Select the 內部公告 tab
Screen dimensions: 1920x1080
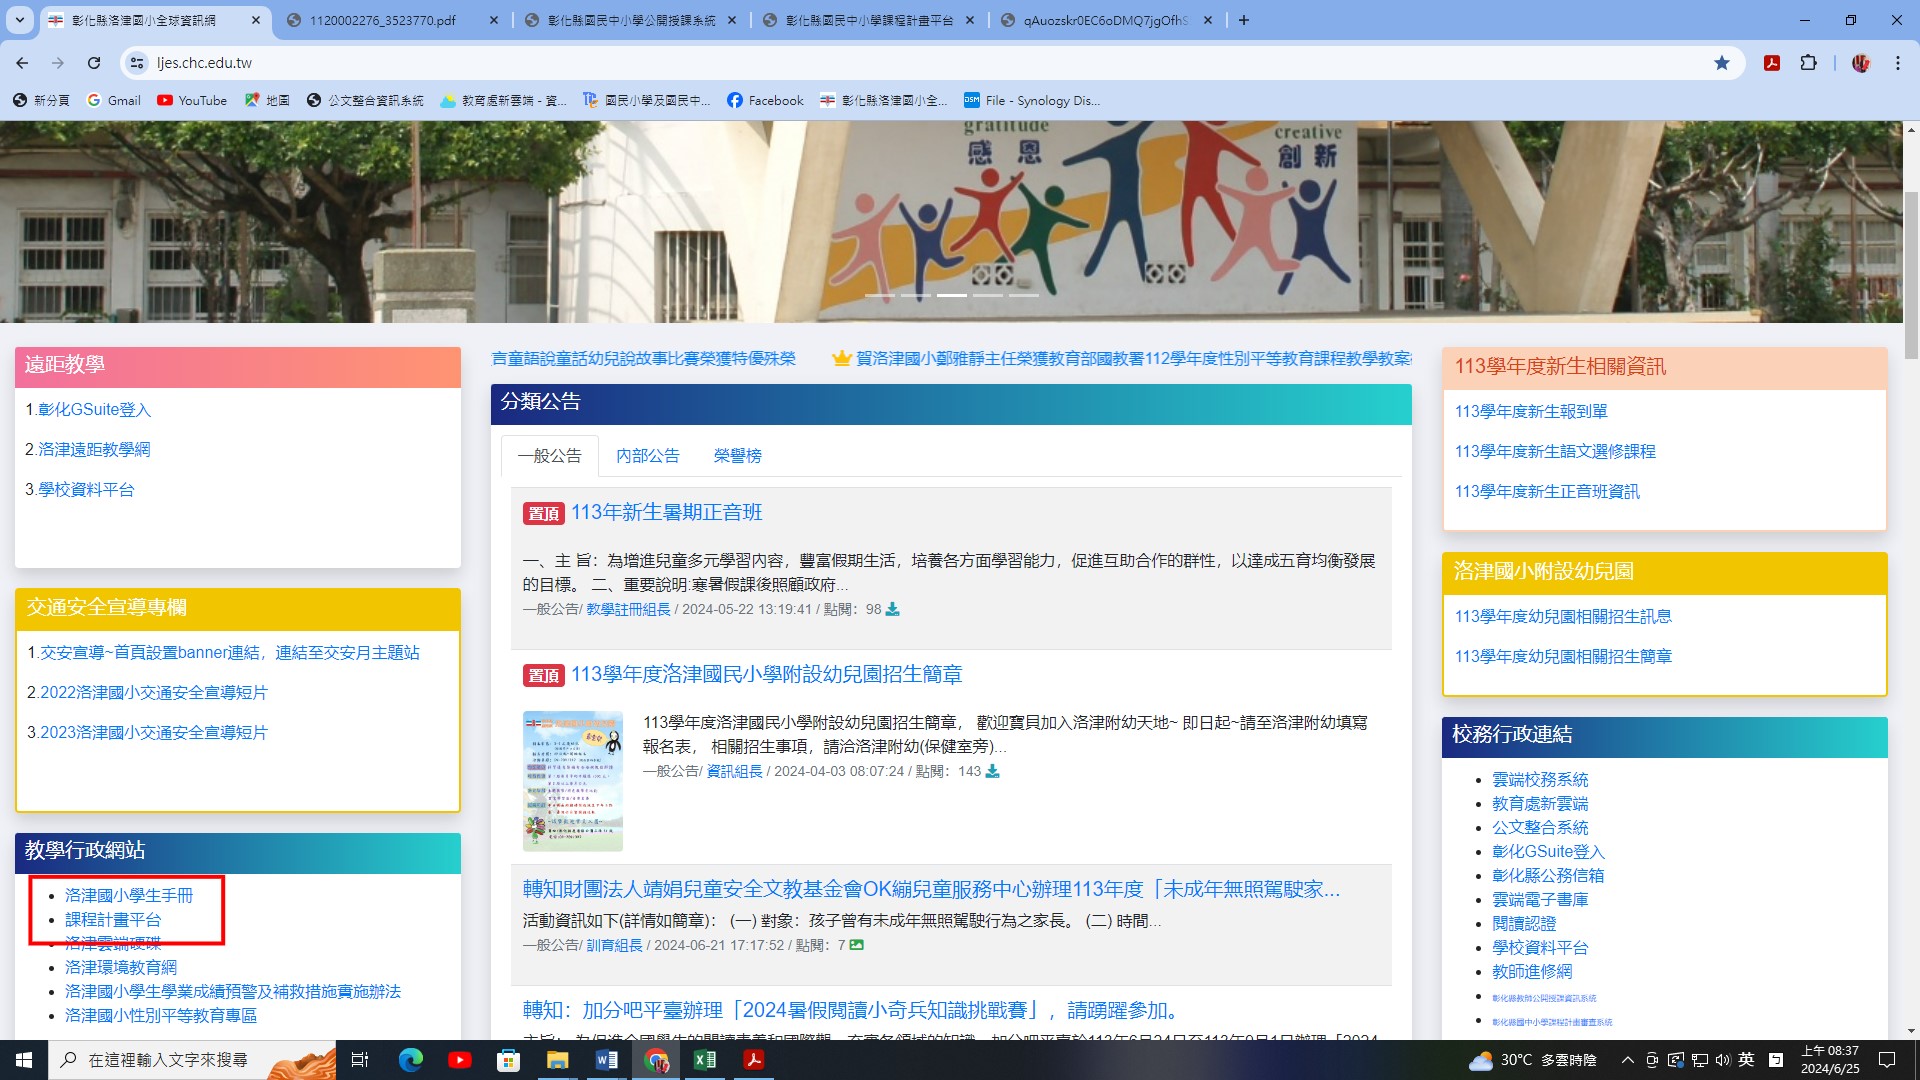(647, 456)
